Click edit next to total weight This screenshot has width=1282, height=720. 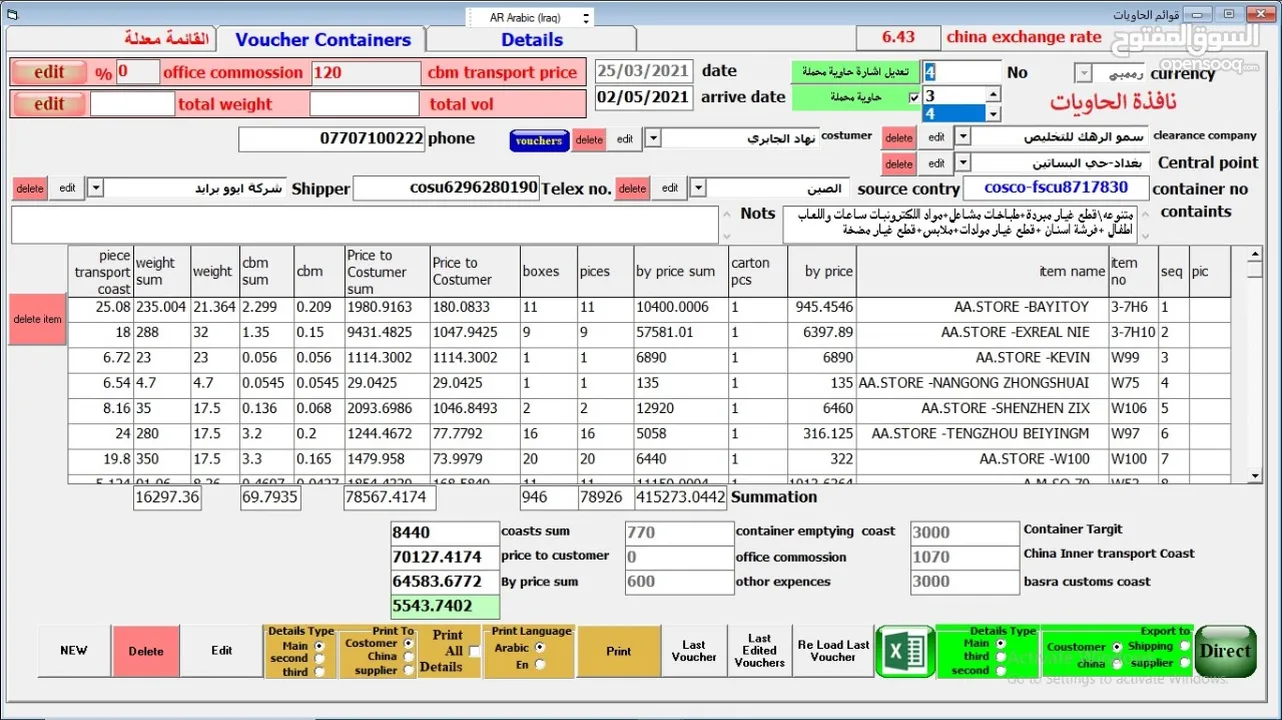coord(49,103)
